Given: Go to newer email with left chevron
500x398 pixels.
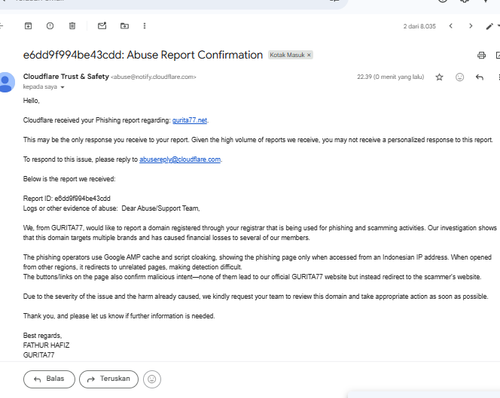Looking at the screenshot, I should 451,26.
